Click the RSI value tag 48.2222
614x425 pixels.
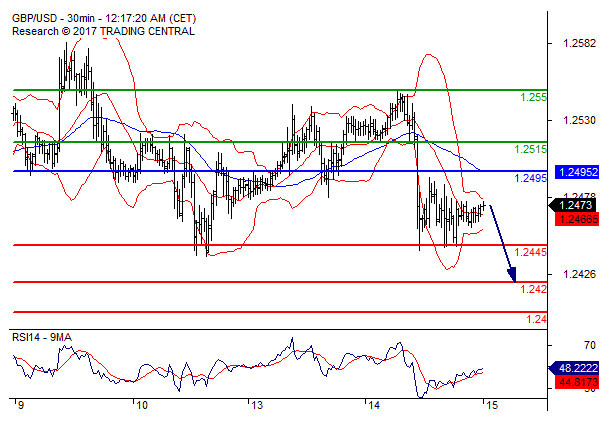(x=574, y=368)
